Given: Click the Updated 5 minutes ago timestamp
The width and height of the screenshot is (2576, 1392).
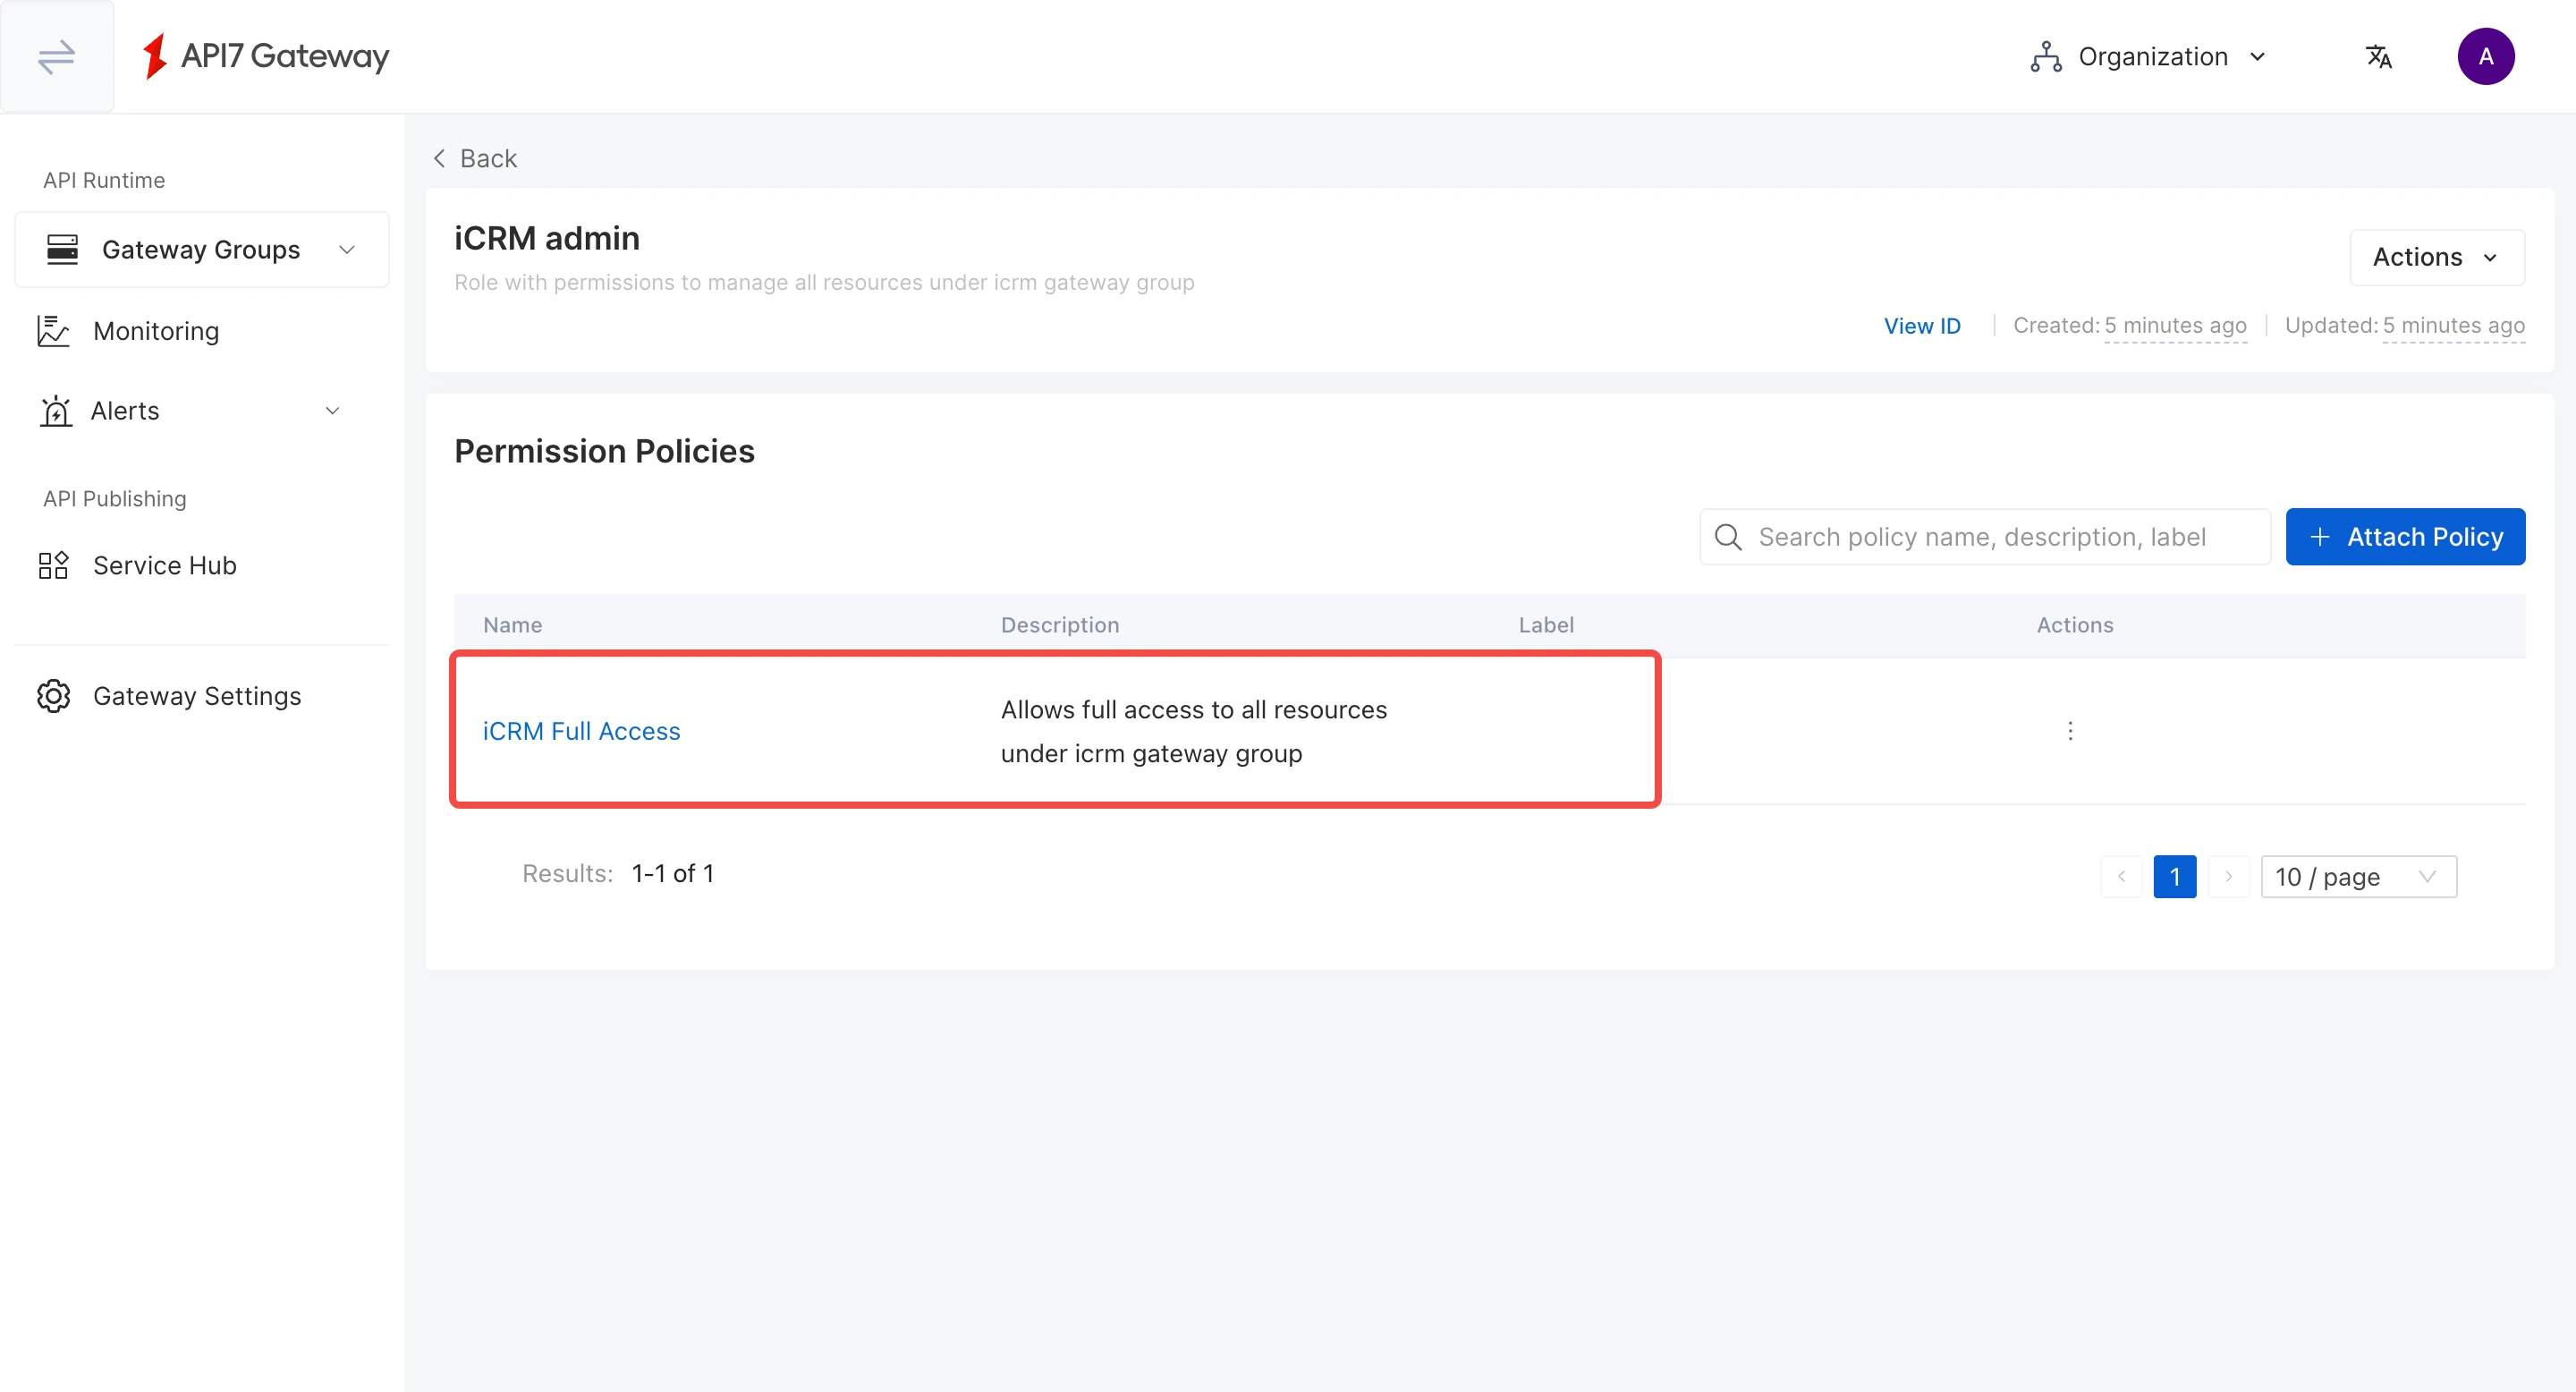Looking at the screenshot, I should pos(2404,326).
